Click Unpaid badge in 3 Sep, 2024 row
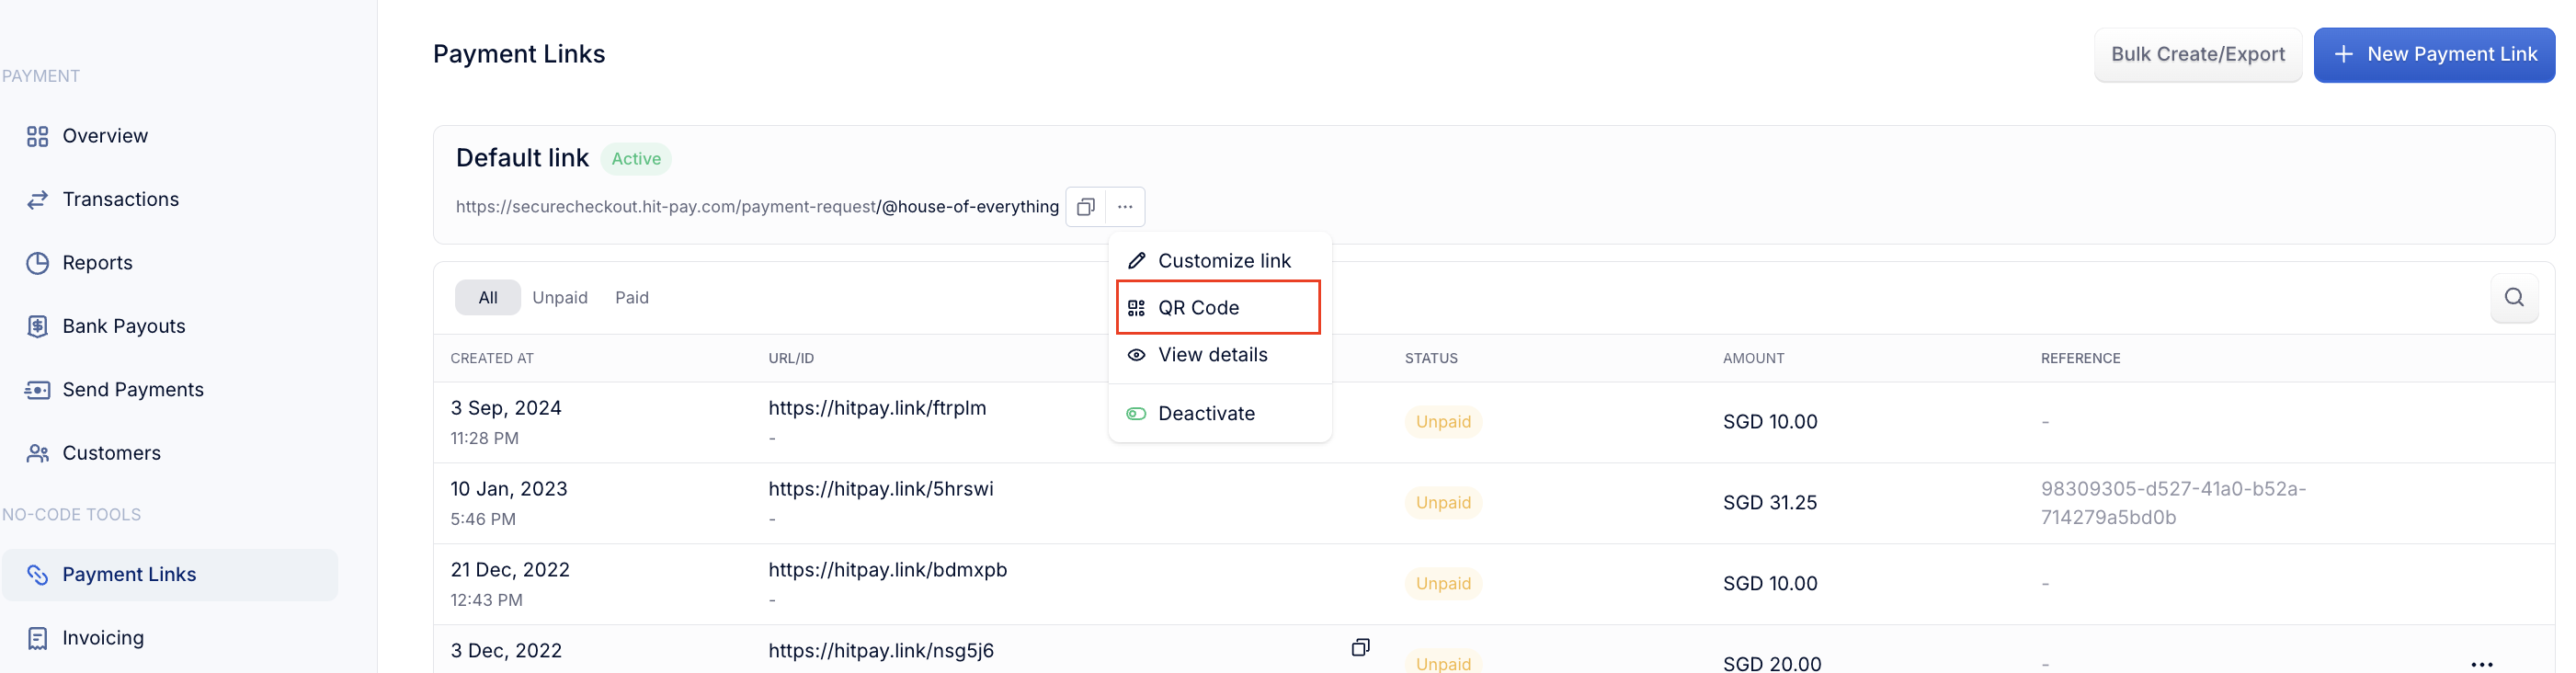The image size is (2576, 673). pyautogui.click(x=1443, y=422)
